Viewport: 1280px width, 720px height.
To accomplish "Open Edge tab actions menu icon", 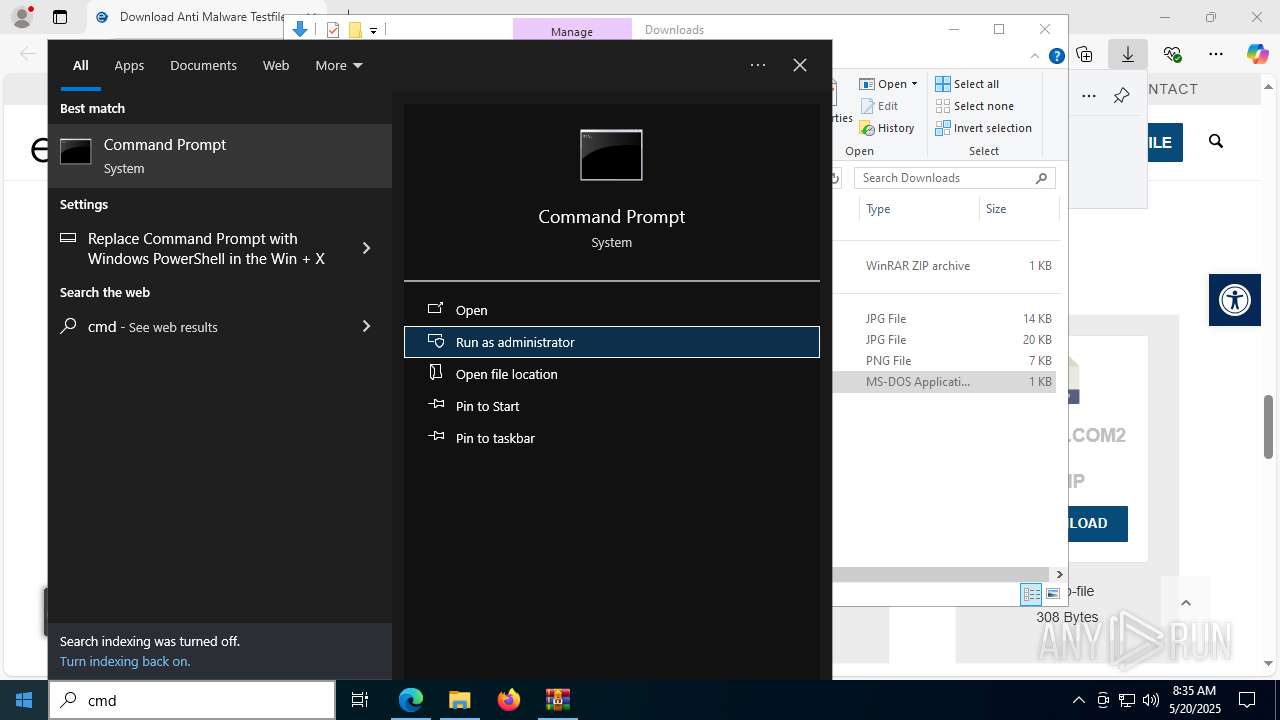I will pos(60,17).
